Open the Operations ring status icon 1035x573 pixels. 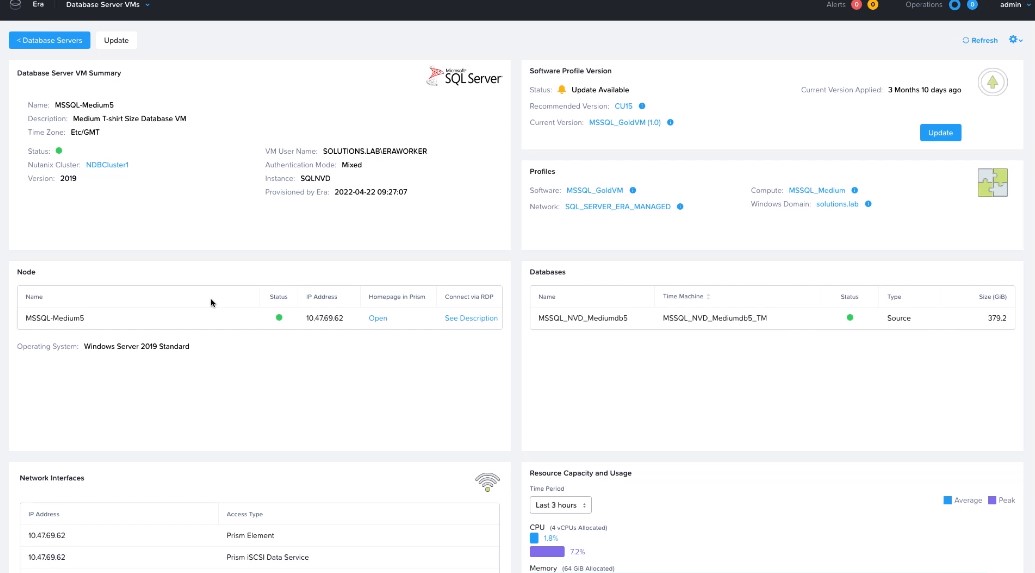click(954, 5)
